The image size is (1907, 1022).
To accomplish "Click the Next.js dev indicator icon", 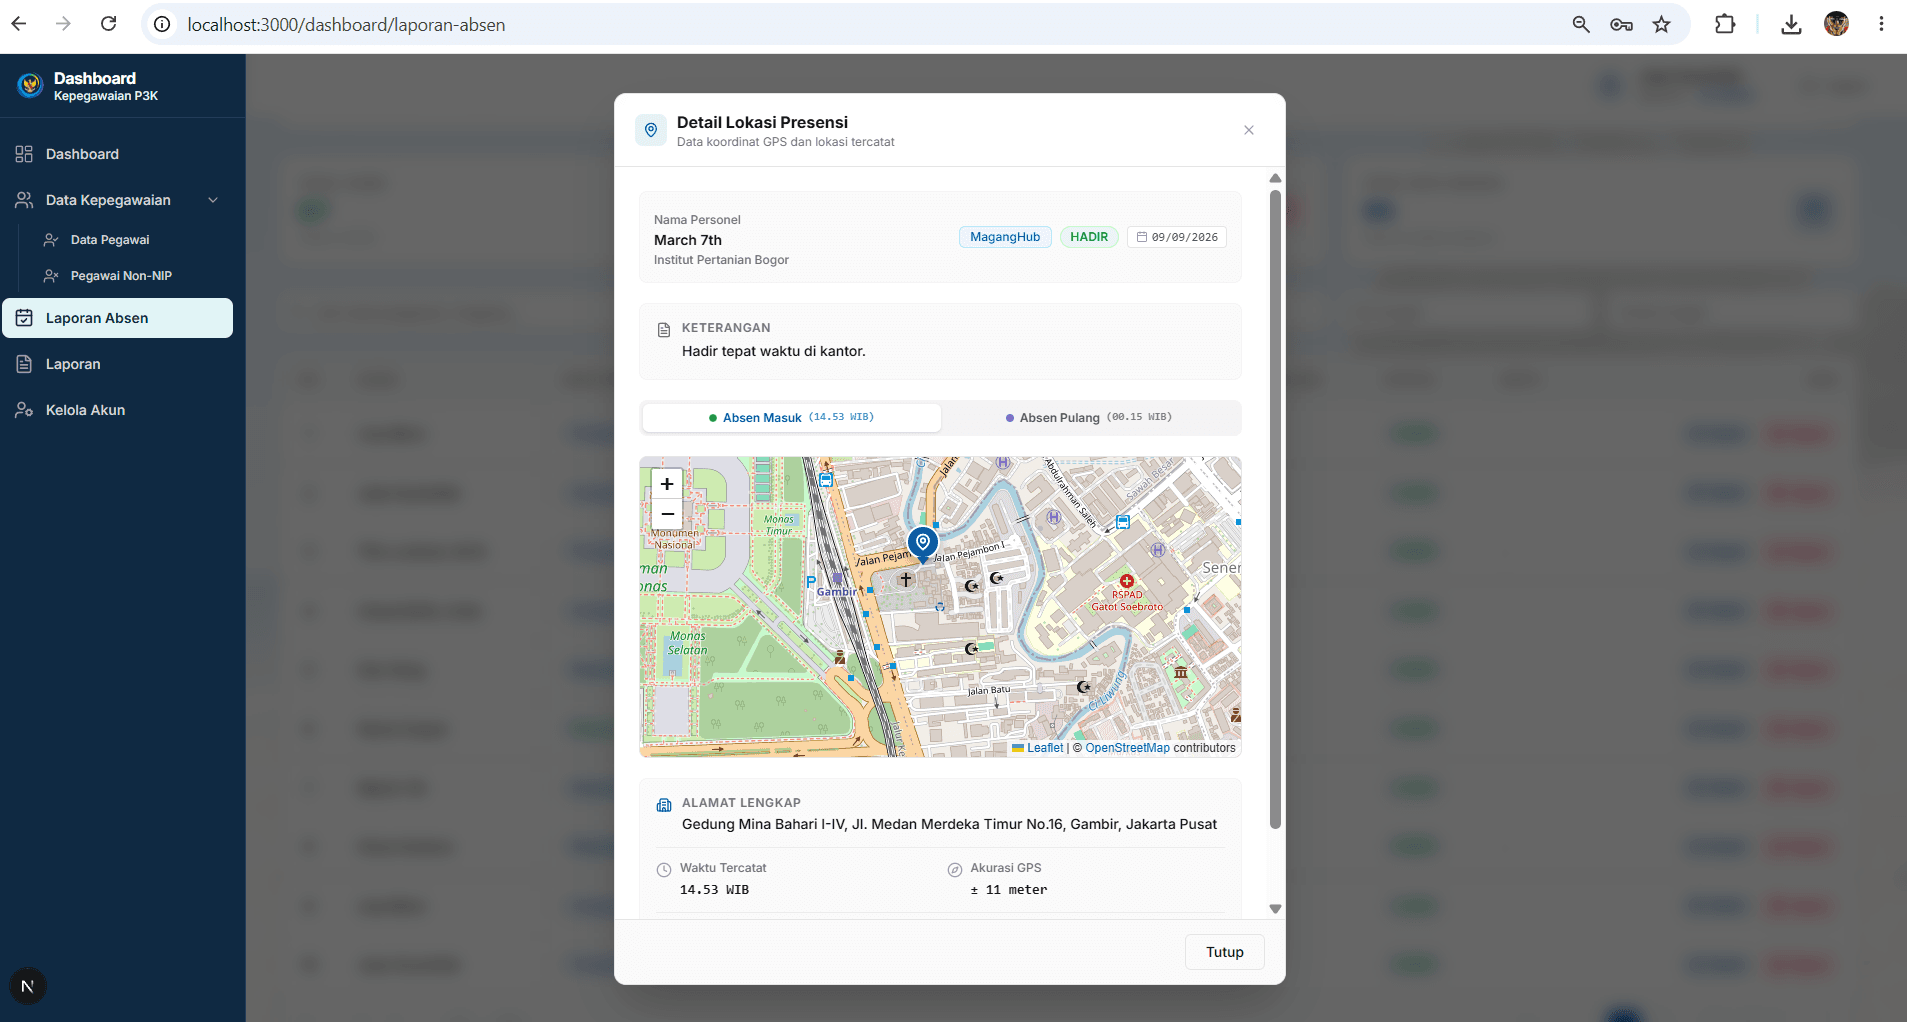I will tap(28, 987).
